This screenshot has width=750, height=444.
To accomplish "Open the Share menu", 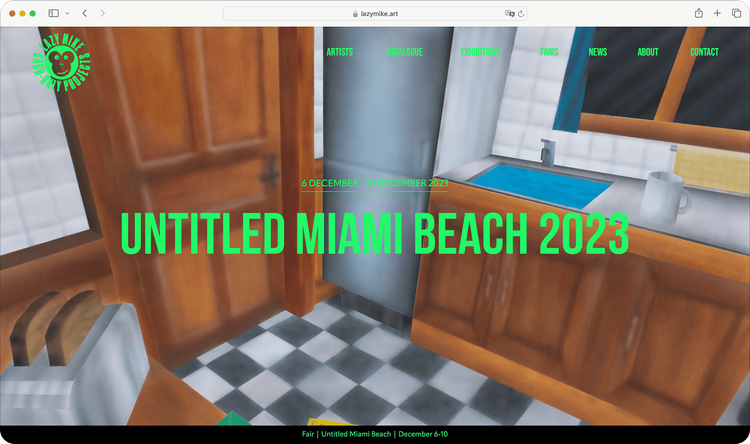I will [697, 13].
